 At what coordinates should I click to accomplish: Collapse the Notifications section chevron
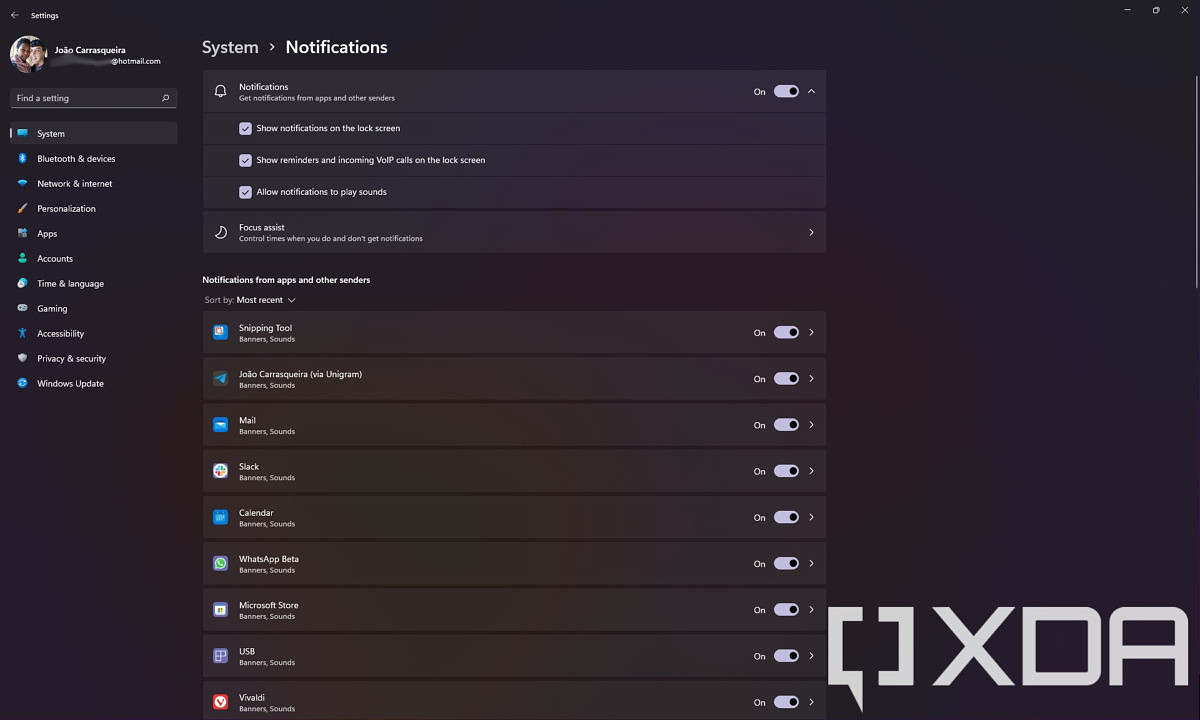tap(811, 91)
